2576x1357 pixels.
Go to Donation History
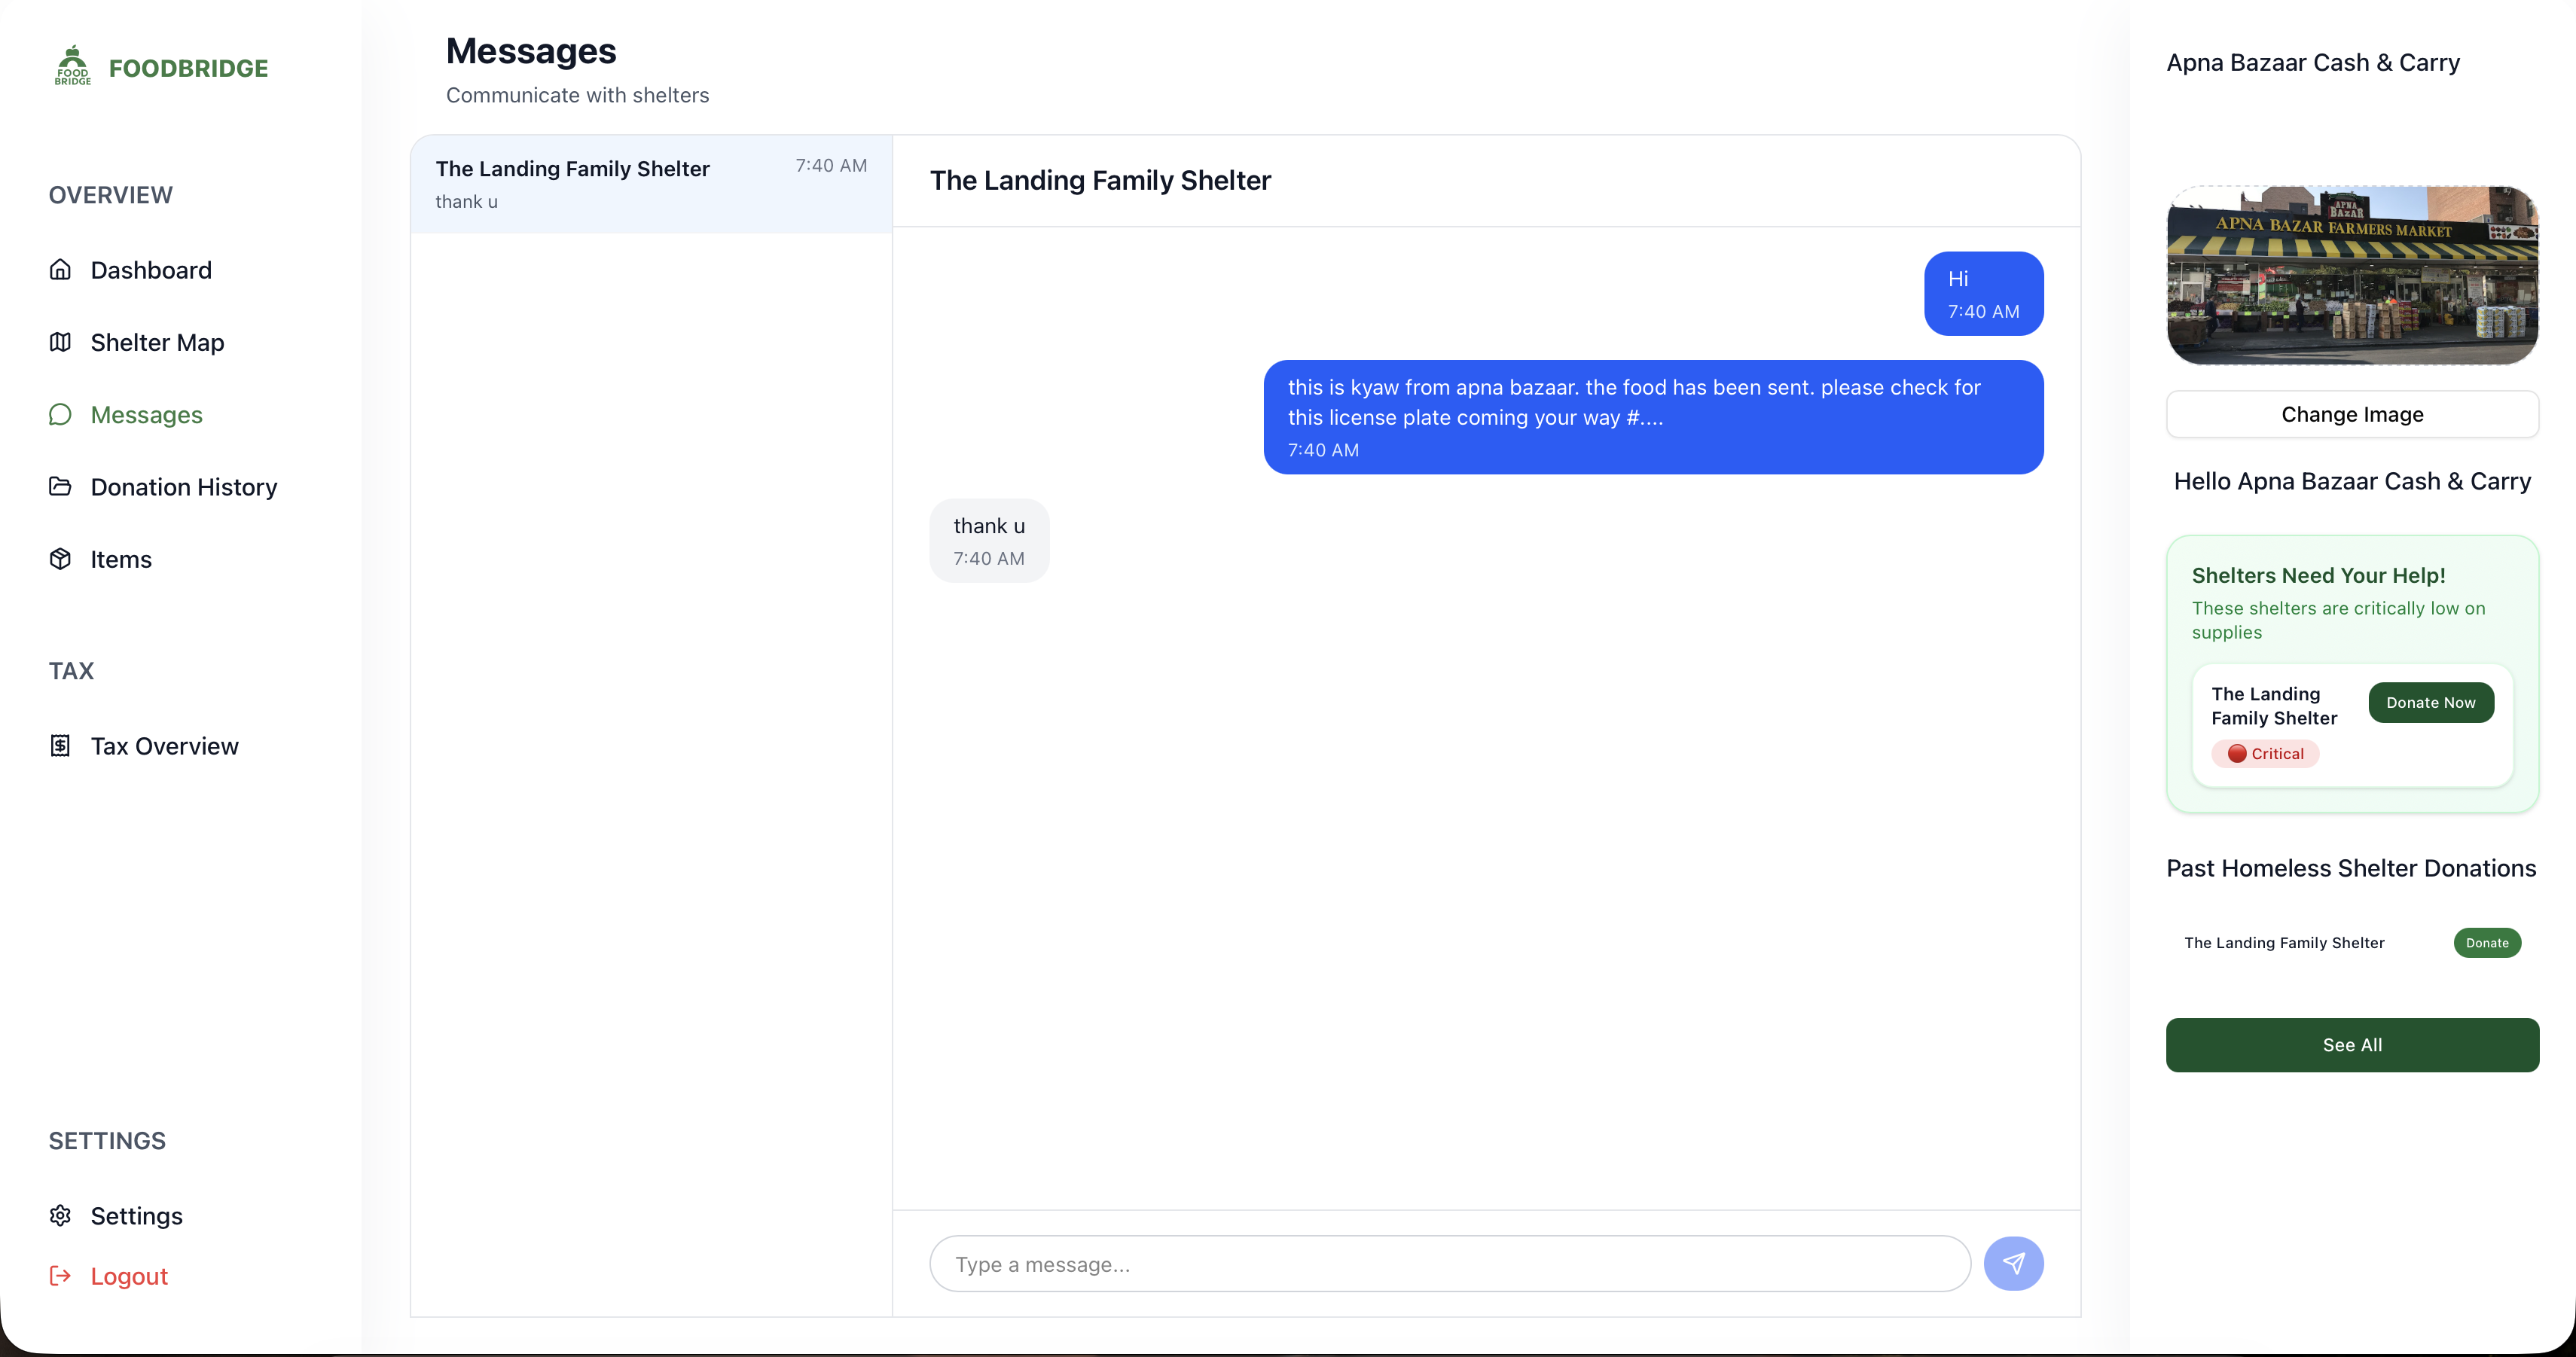(184, 487)
